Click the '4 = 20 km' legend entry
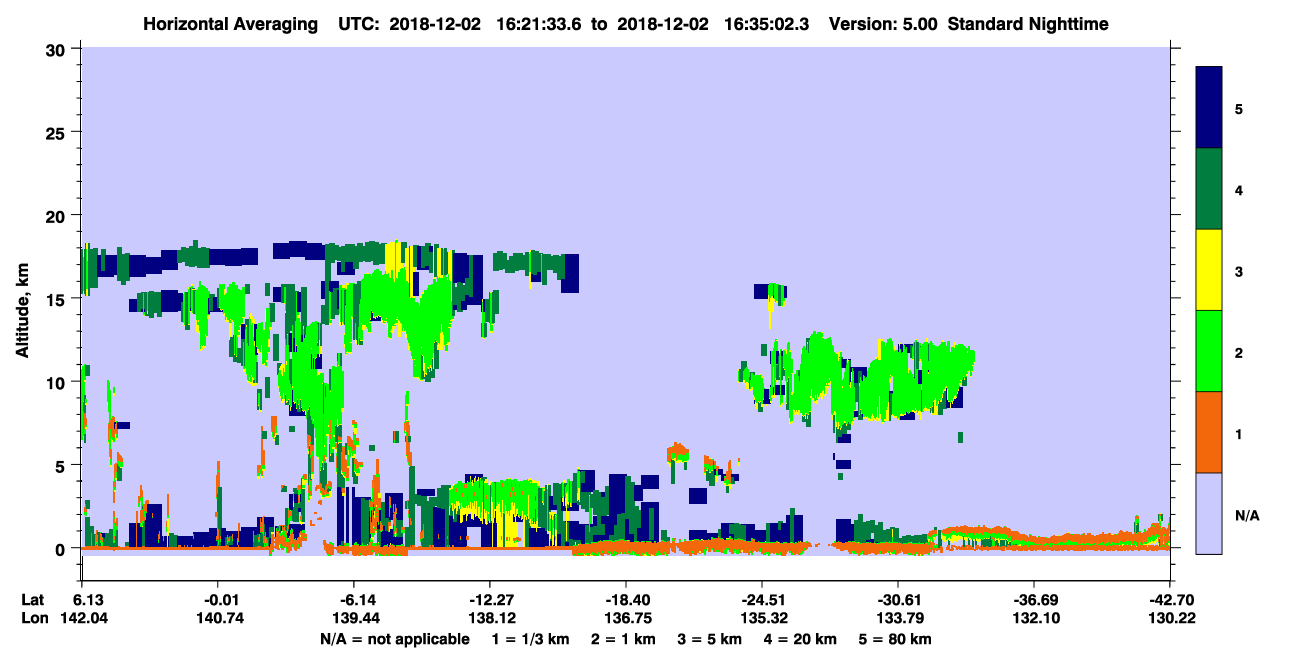The height and width of the screenshot is (667, 1300). pos(799,639)
